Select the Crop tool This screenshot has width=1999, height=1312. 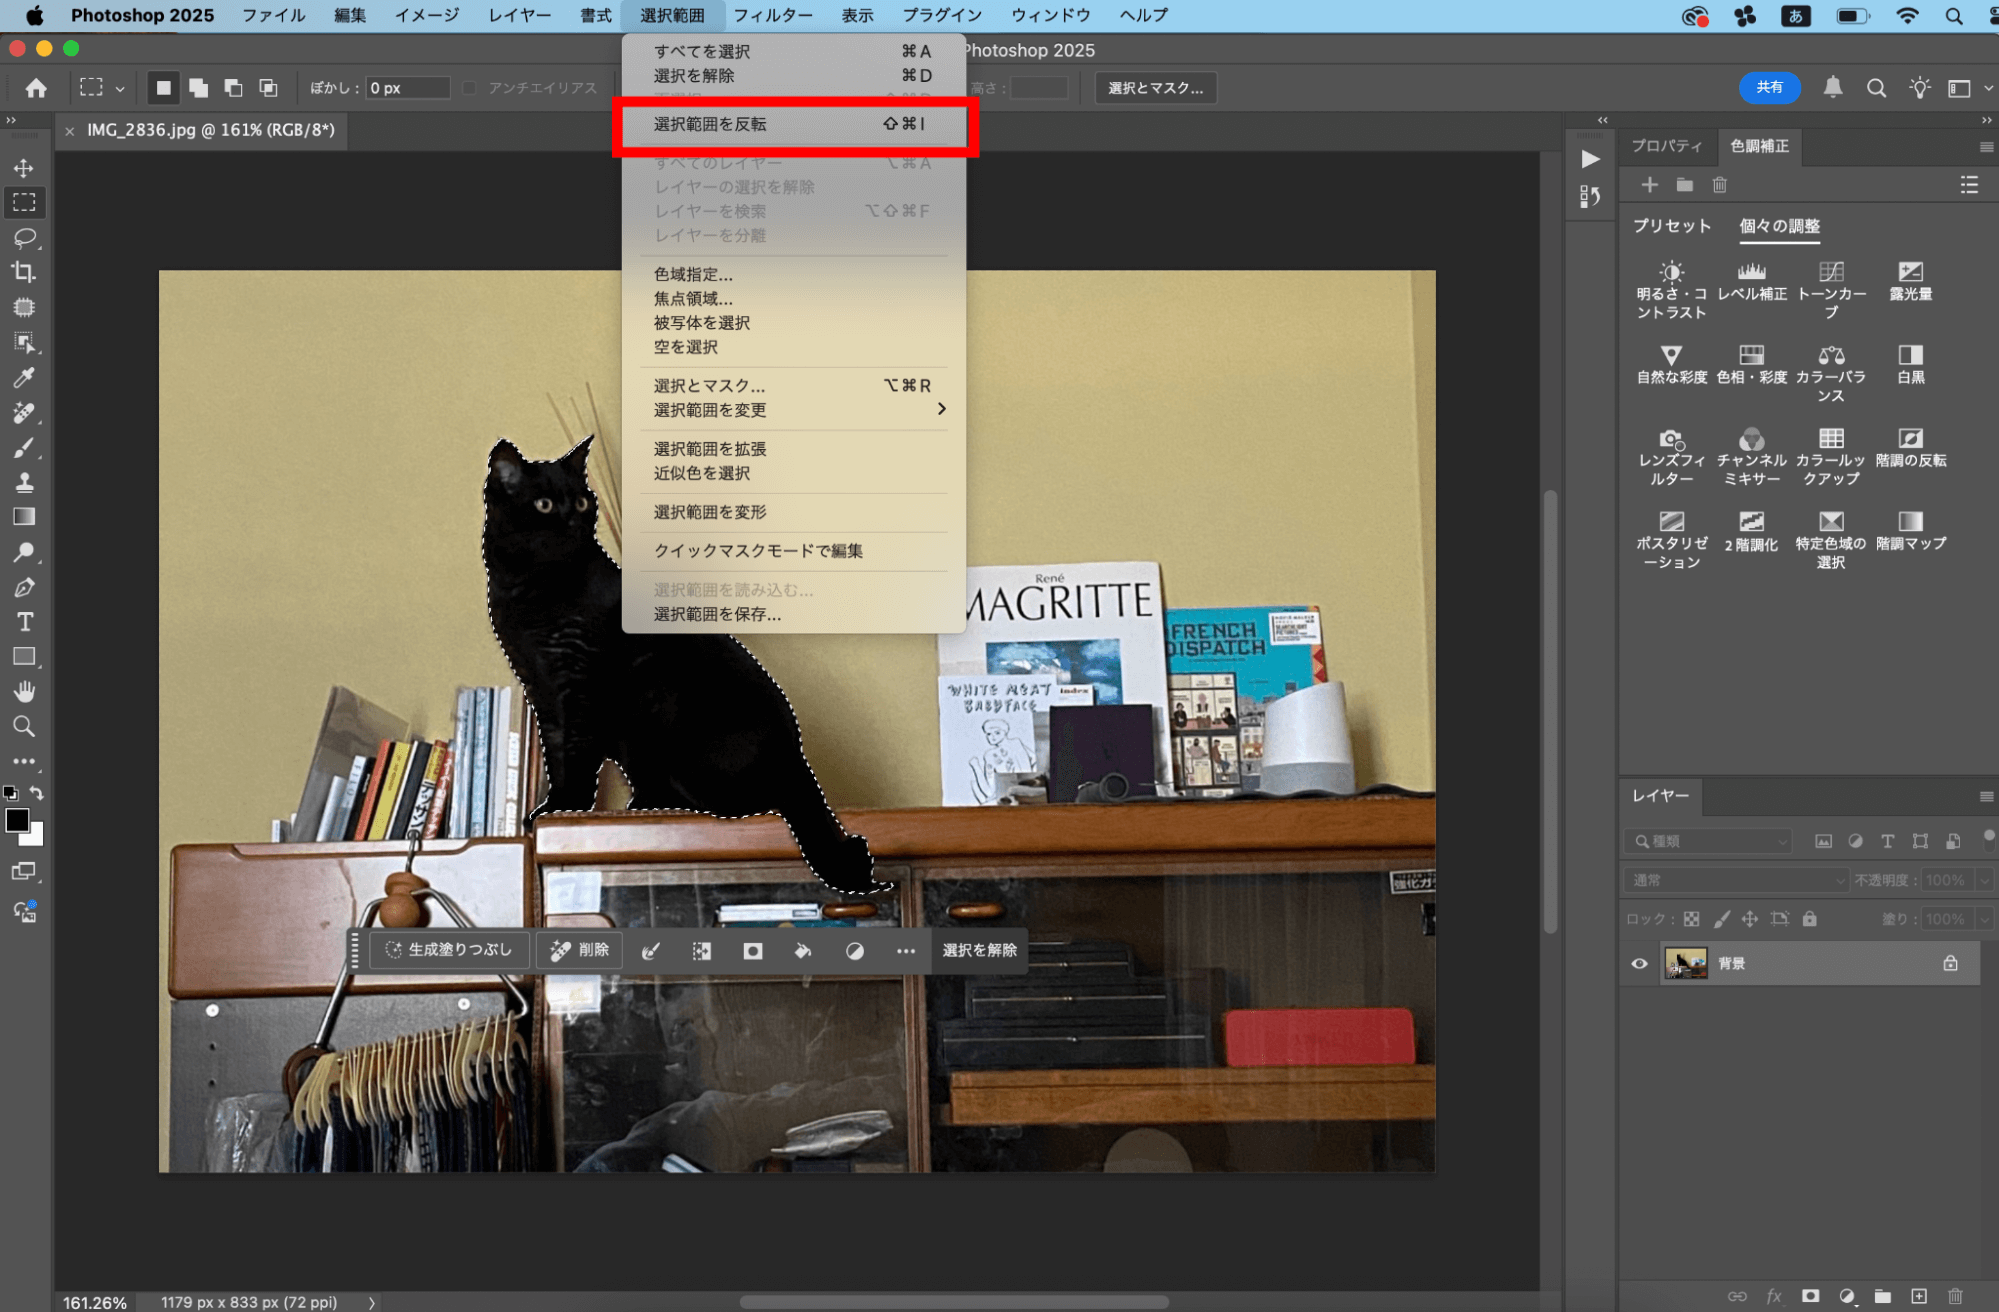pyautogui.click(x=24, y=272)
